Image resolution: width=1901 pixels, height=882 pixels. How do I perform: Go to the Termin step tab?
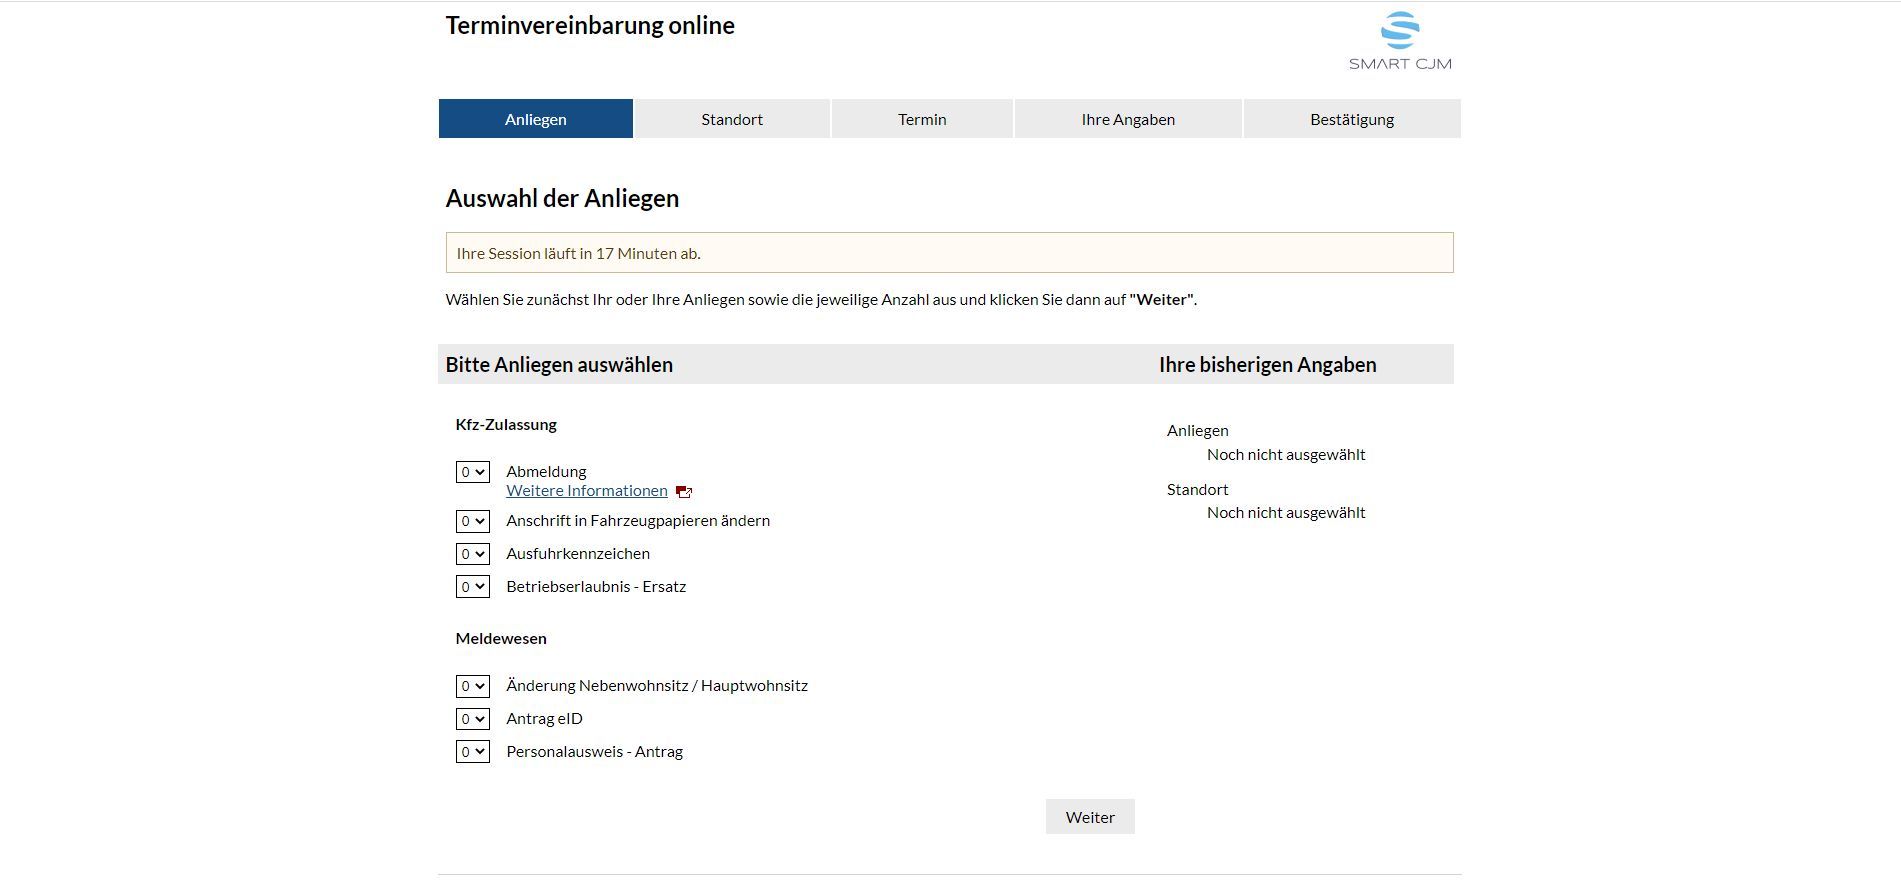[922, 119]
